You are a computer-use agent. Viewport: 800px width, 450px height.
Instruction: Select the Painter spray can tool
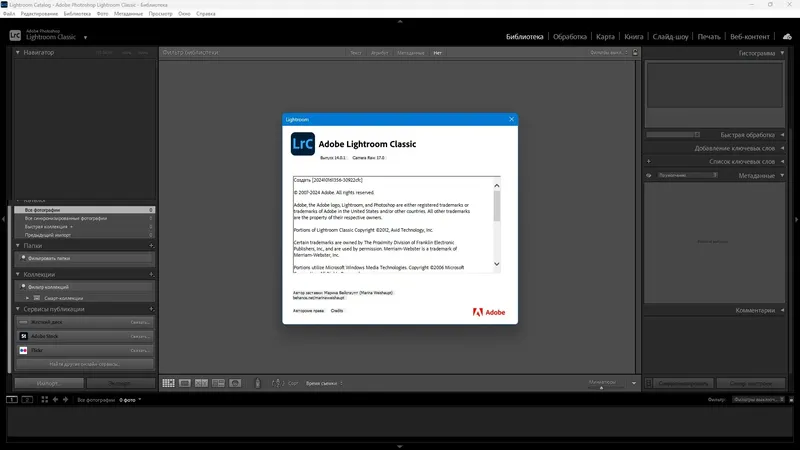click(258, 383)
